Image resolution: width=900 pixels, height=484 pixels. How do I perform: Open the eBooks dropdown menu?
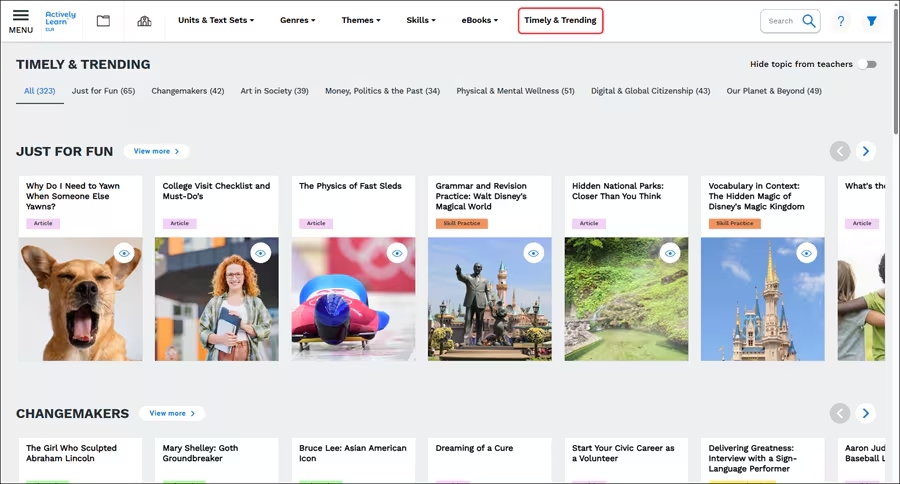(479, 20)
